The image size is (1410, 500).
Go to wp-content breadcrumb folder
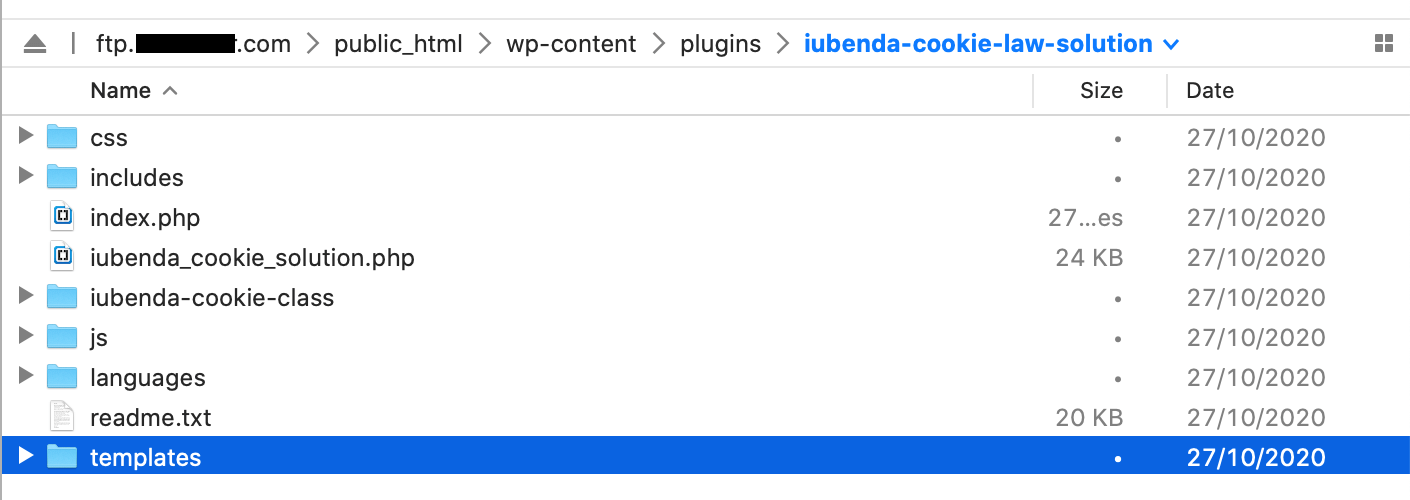click(570, 44)
